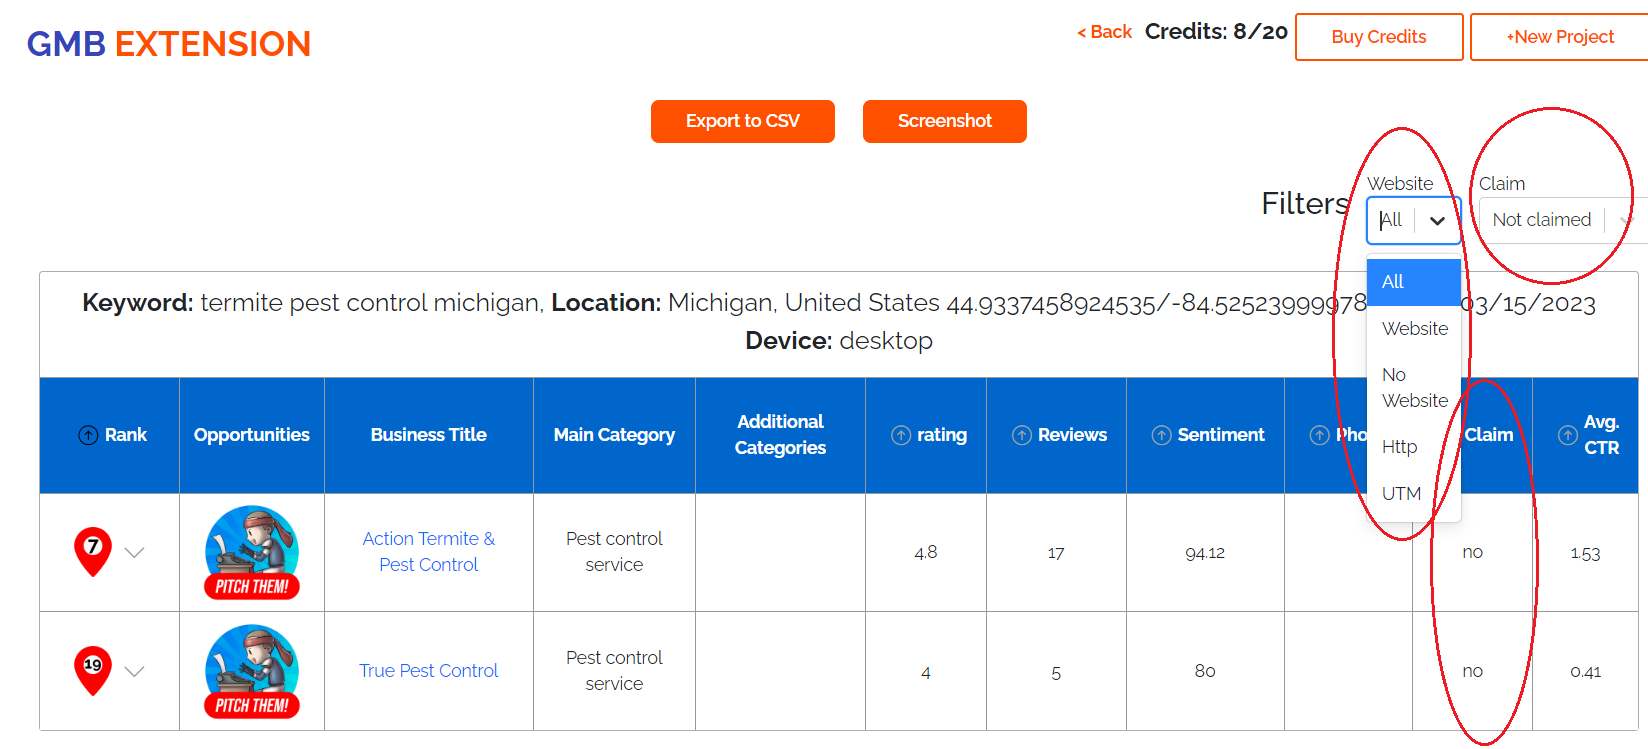Click the Photos column sort arrow icon
1648x749 pixels.
(1320, 435)
